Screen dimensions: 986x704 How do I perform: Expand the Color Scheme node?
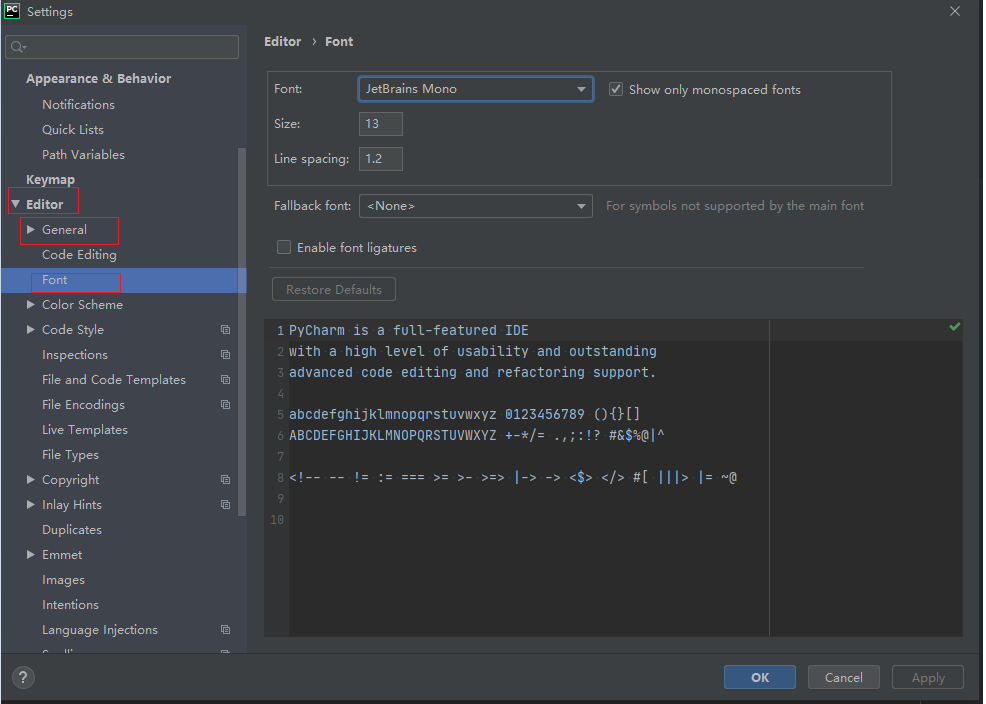[x=30, y=304]
